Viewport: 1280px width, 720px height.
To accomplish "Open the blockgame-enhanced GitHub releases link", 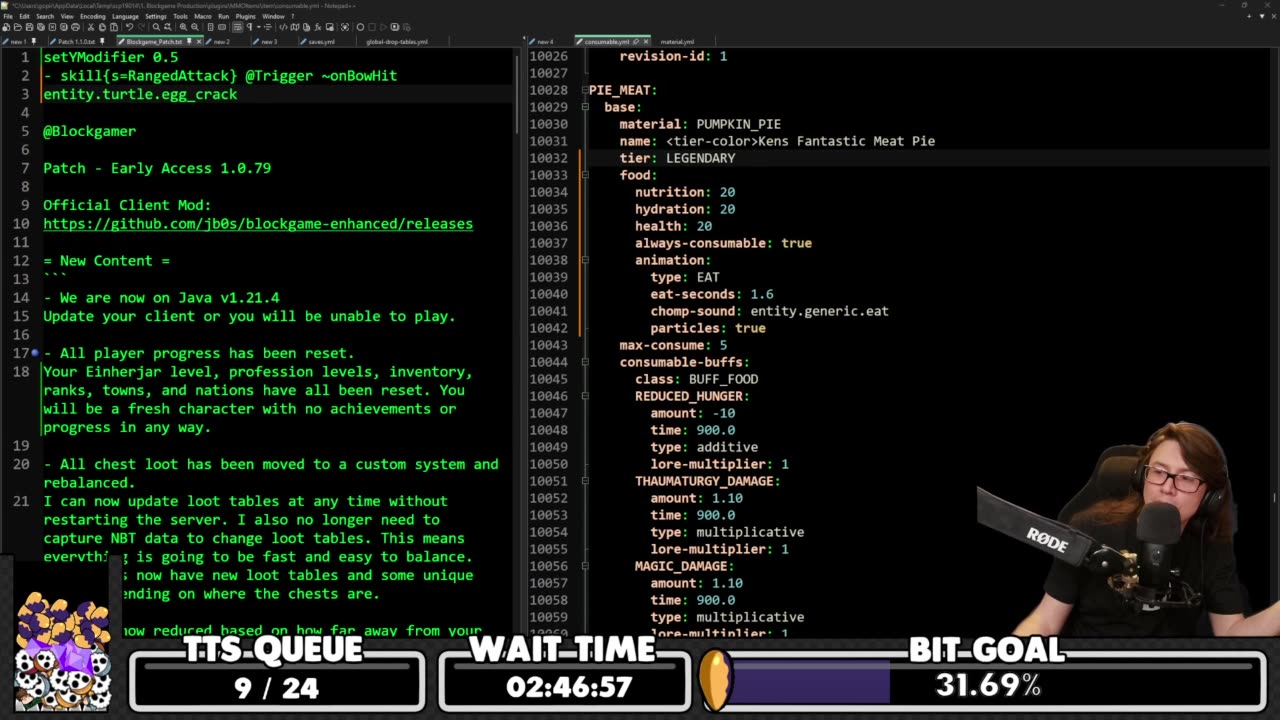I will tap(258, 223).
